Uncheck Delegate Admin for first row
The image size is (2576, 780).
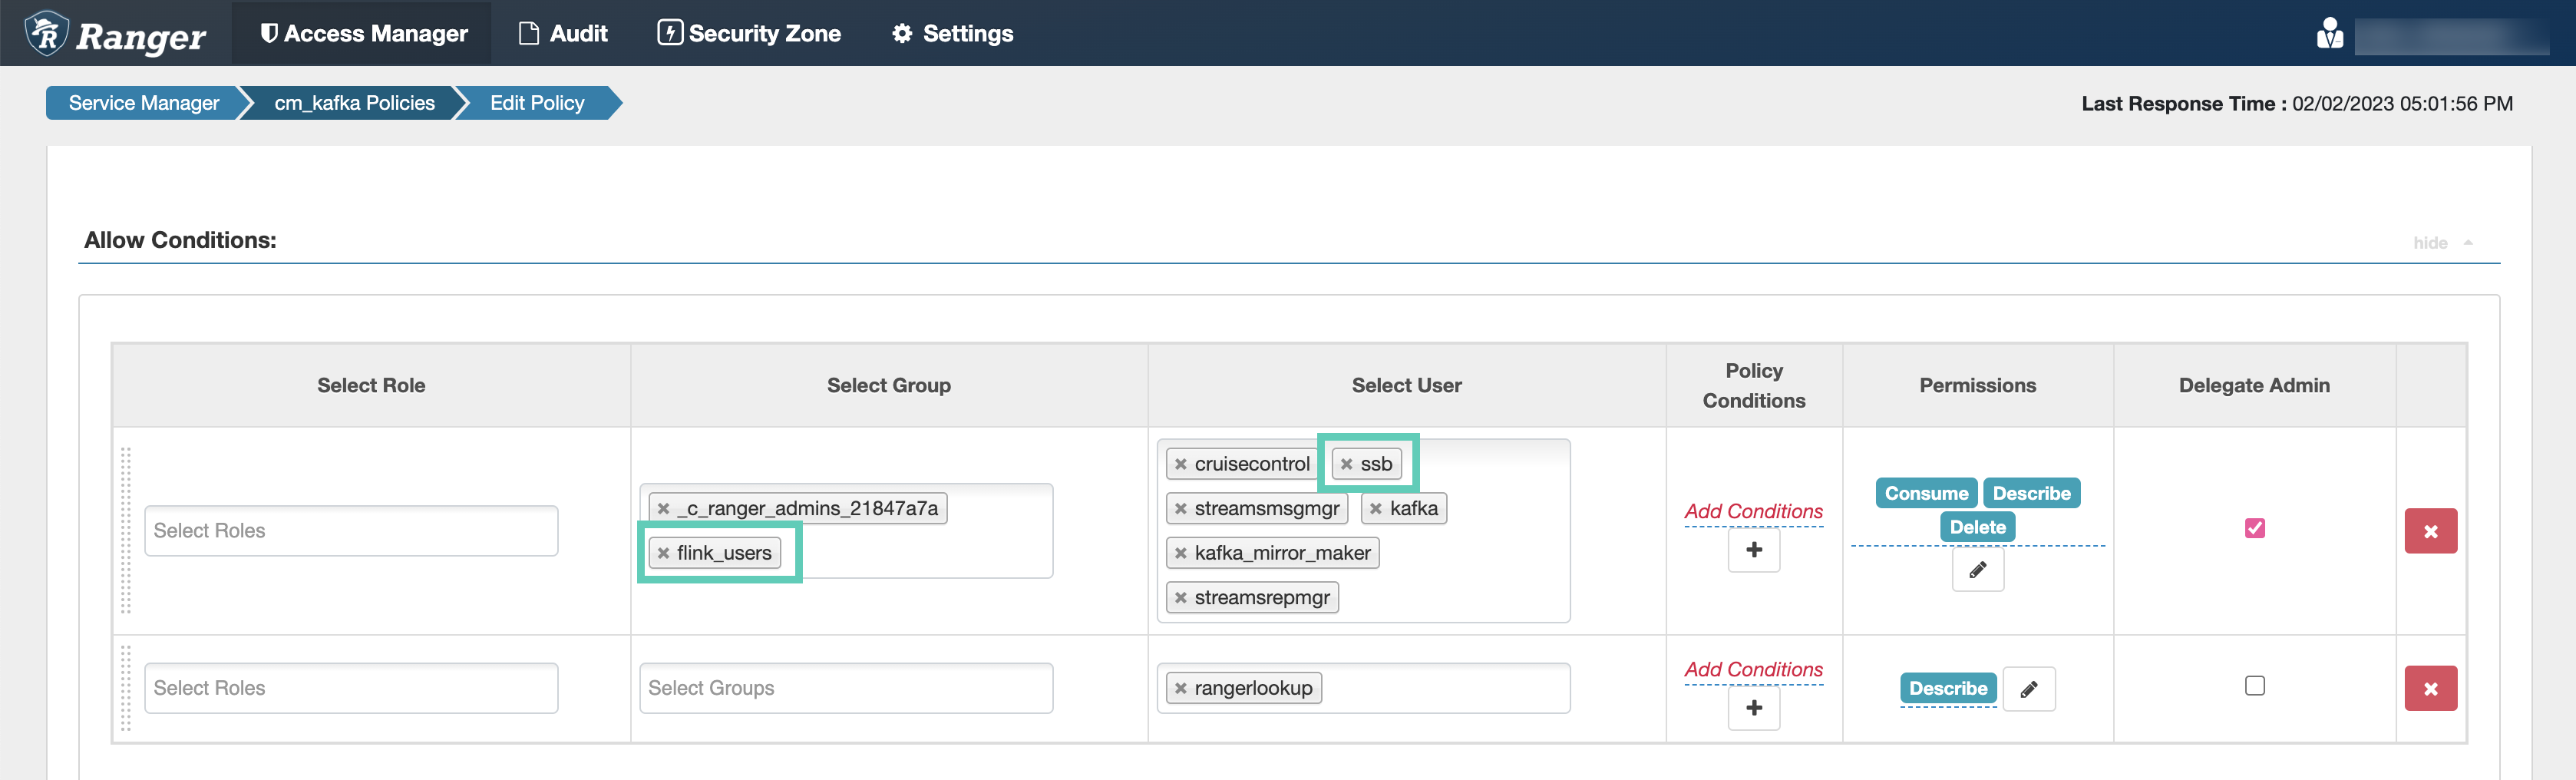click(x=2254, y=528)
